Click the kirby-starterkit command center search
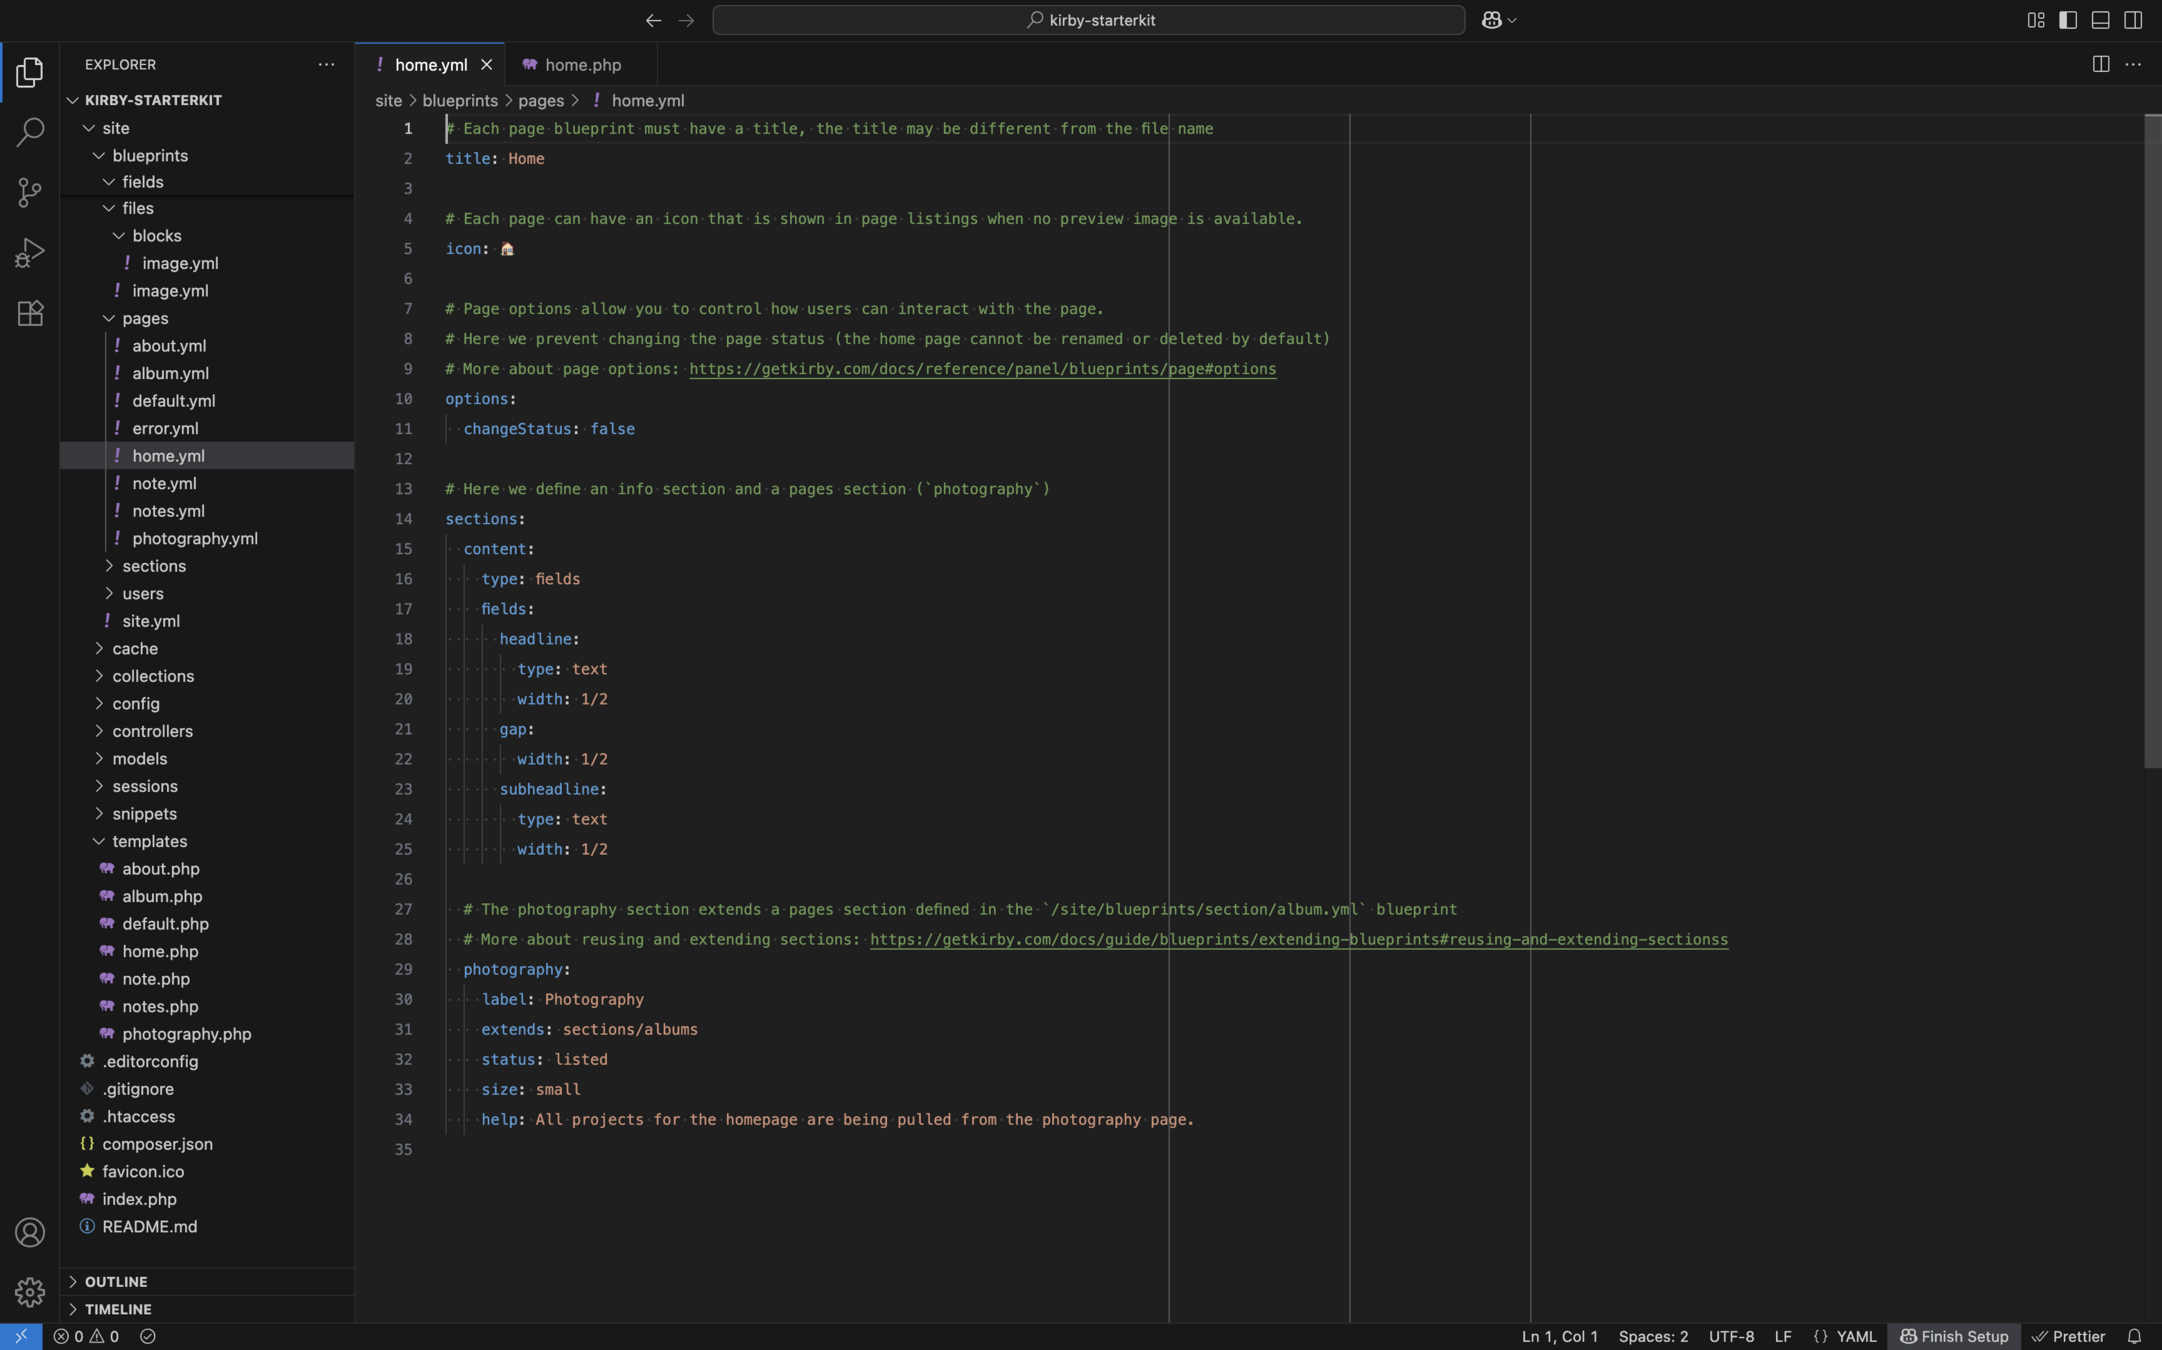The height and width of the screenshot is (1350, 2162). pos(1088,20)
